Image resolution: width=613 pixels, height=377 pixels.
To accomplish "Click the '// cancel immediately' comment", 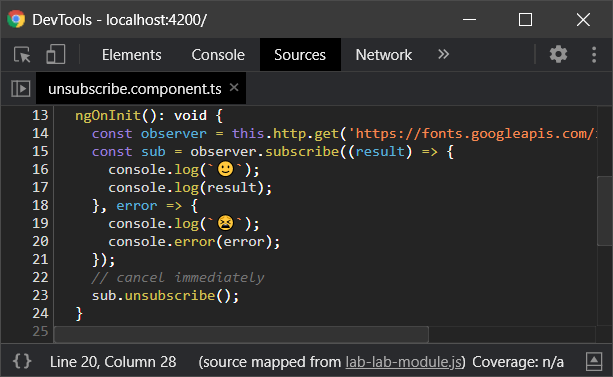I will click(178, 278).
